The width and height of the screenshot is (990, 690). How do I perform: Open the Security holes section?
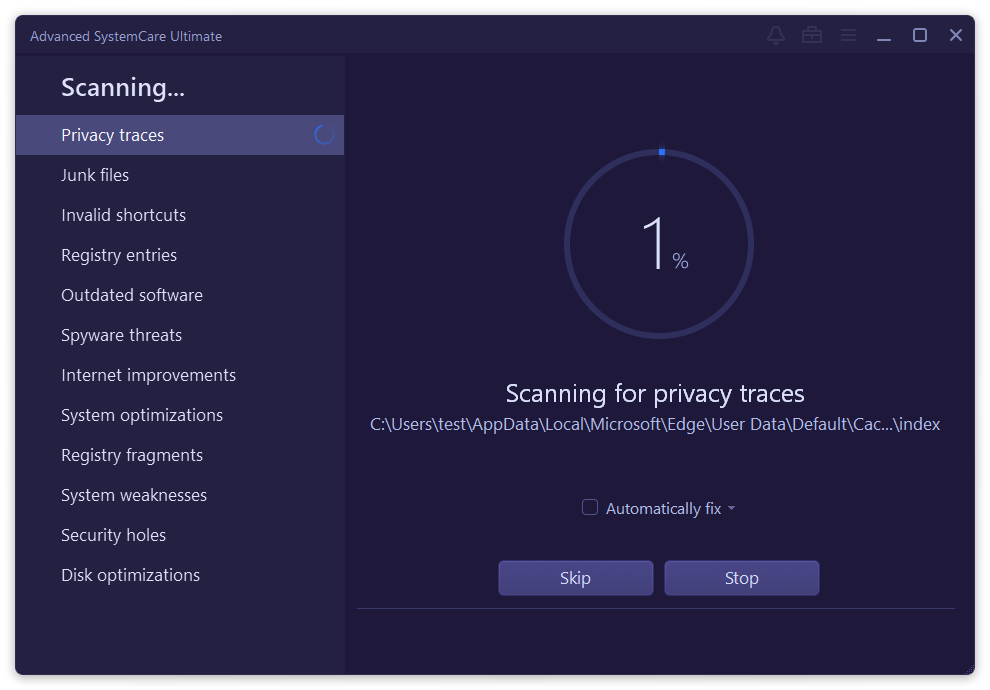point(113,535)
